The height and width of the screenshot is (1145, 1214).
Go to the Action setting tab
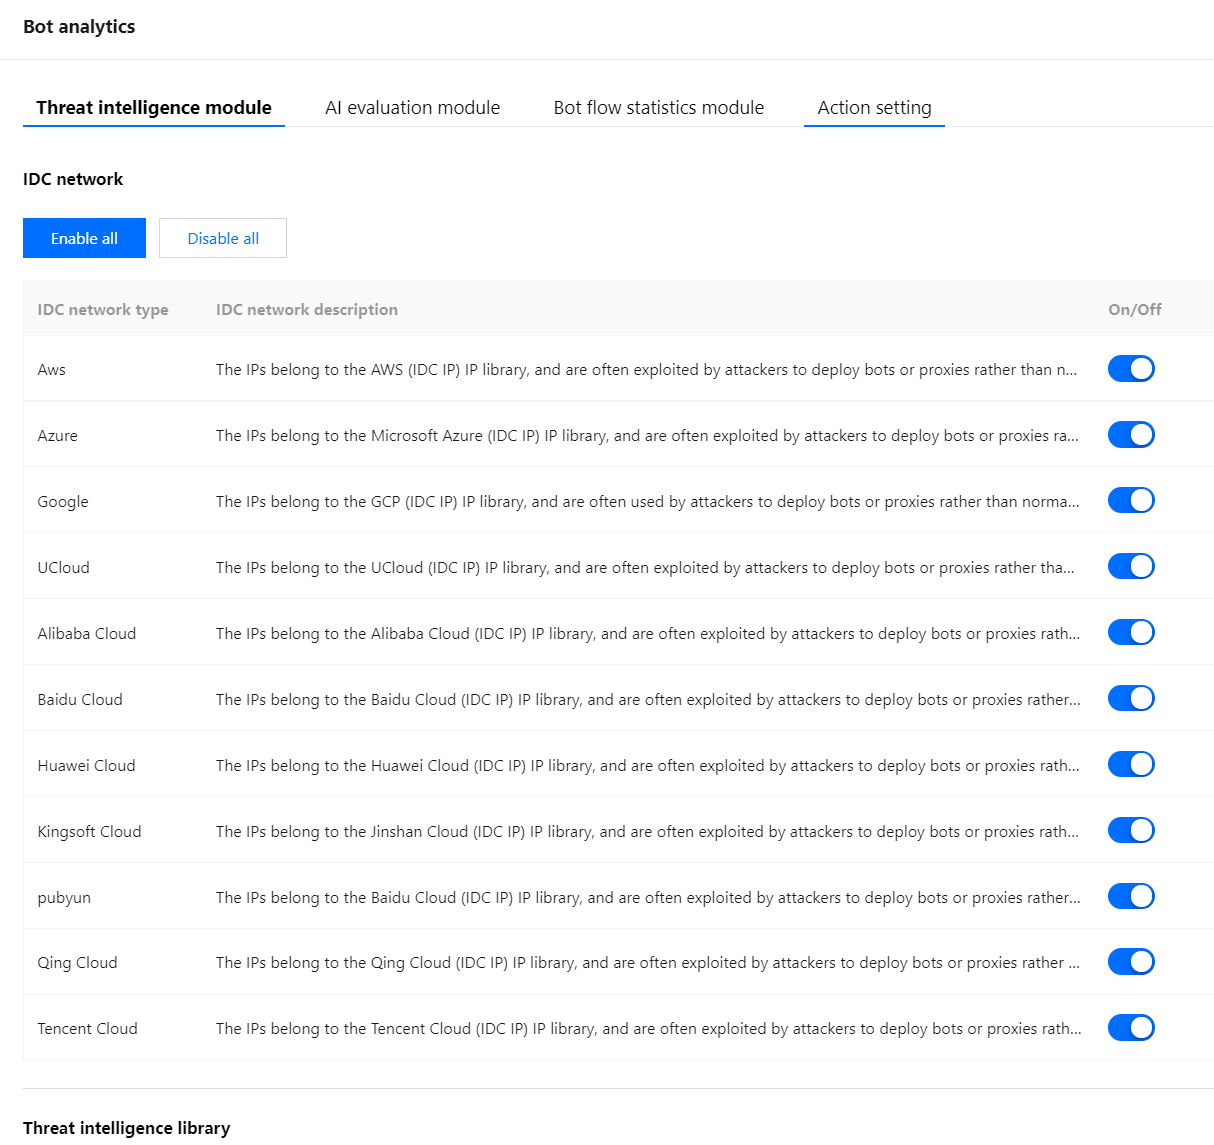click(874, 108)
